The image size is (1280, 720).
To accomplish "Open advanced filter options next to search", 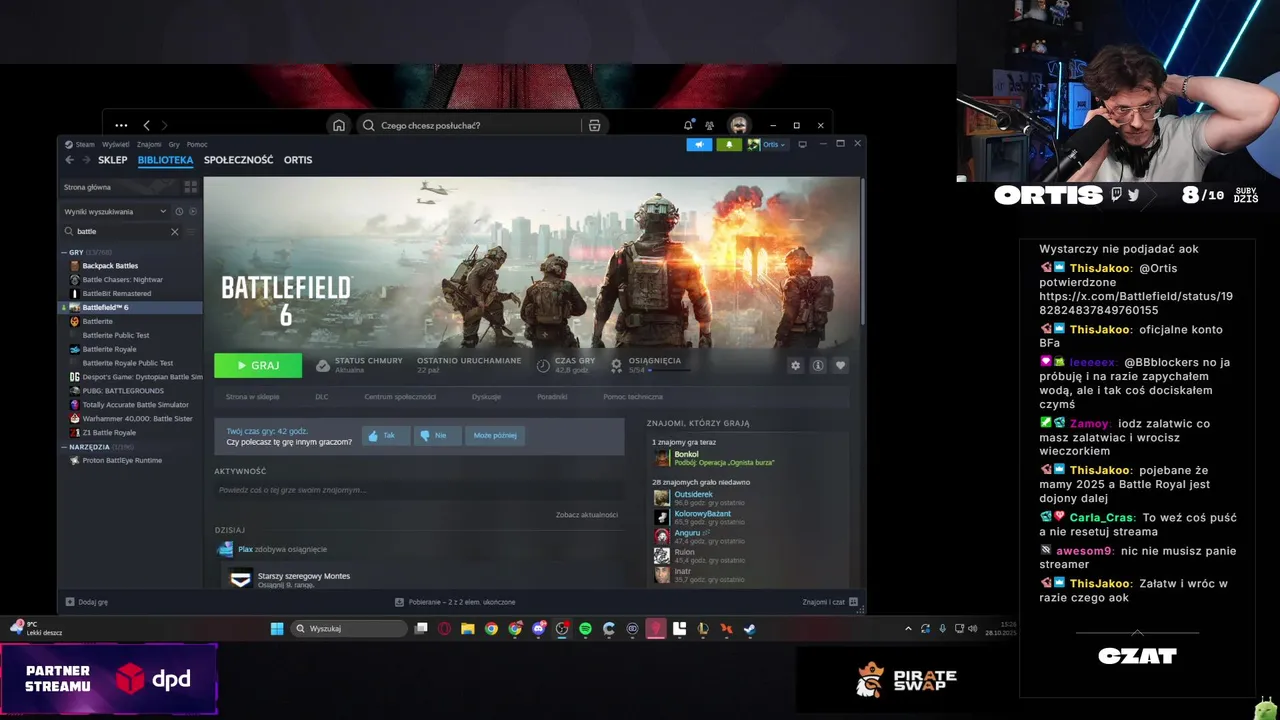I will pos(190,231).
